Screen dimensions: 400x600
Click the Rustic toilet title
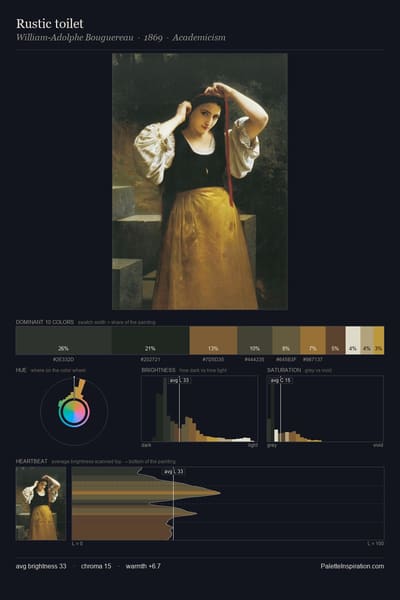coord(50,24)
